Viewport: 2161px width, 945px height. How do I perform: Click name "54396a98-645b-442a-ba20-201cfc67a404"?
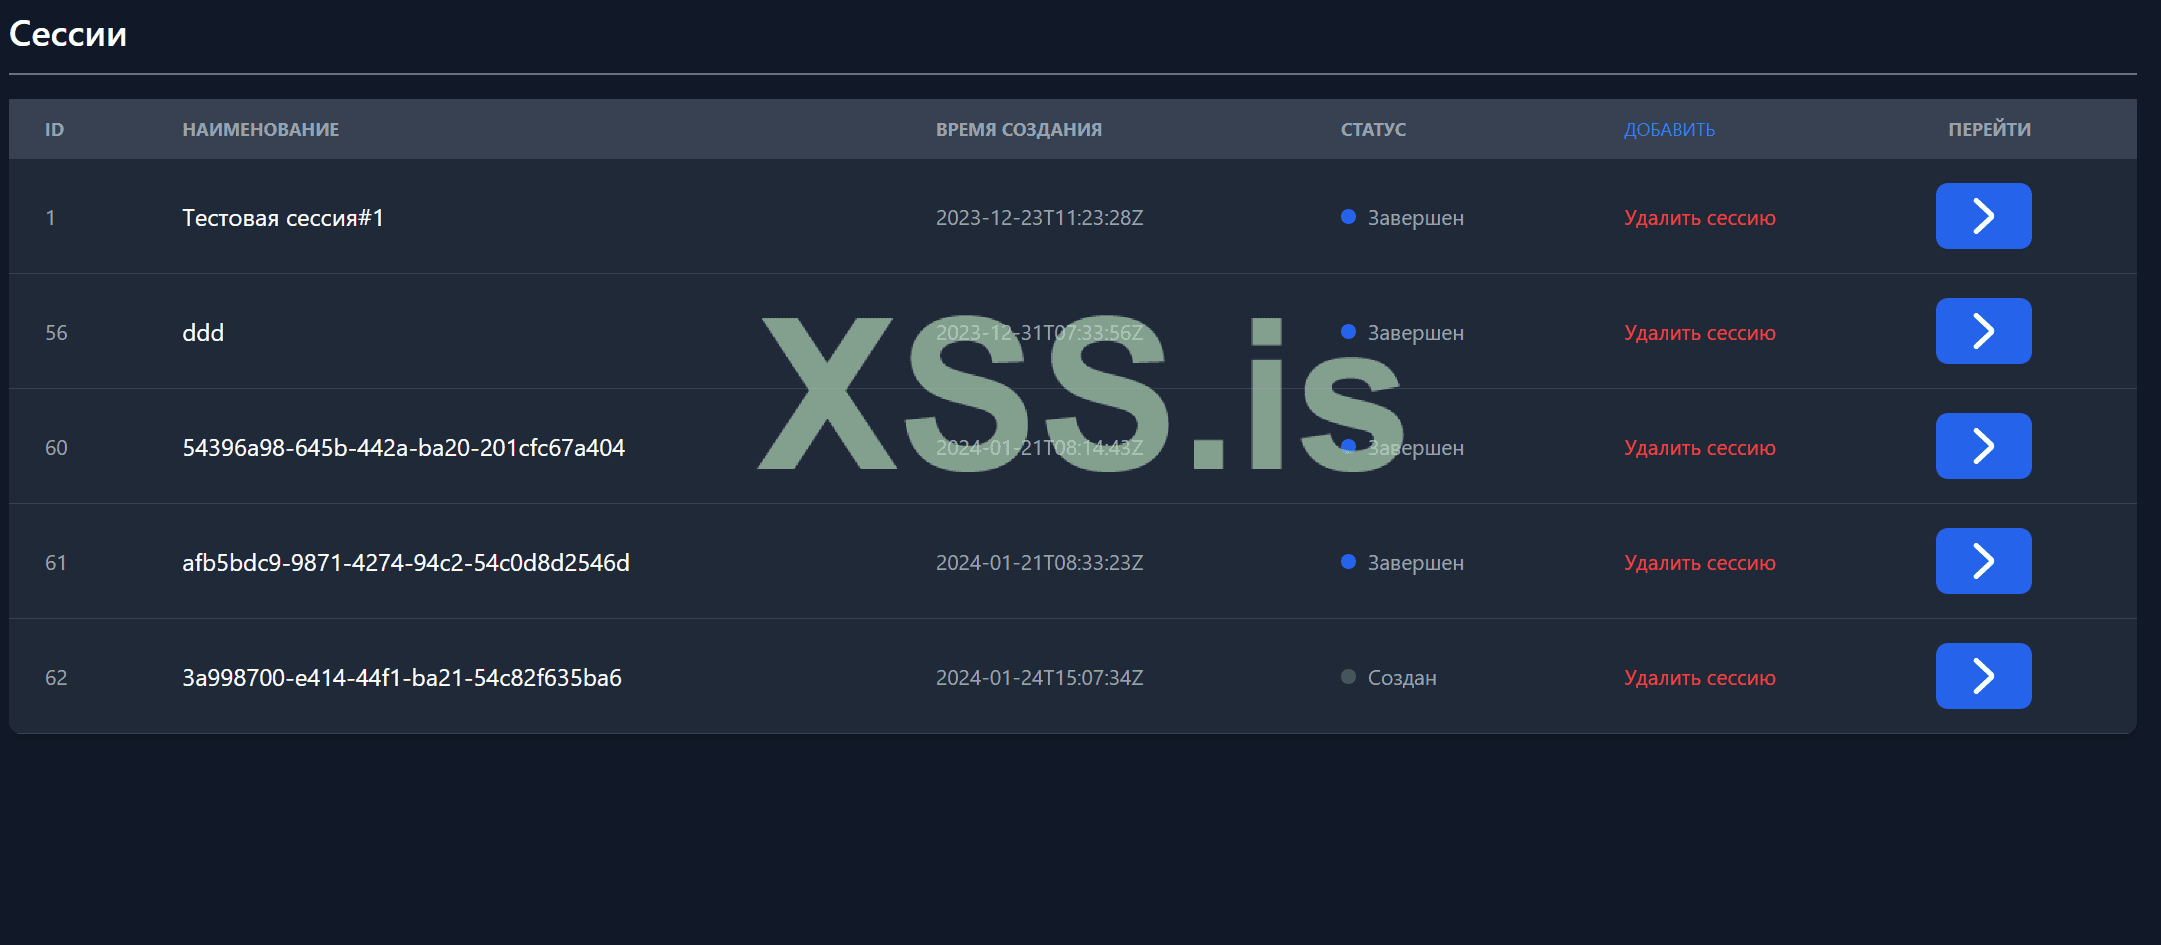403,448
